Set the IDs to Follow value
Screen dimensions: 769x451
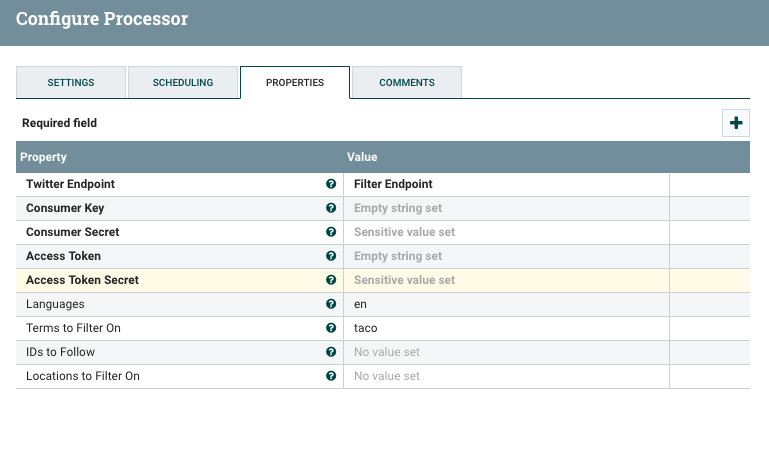point(505,352)
